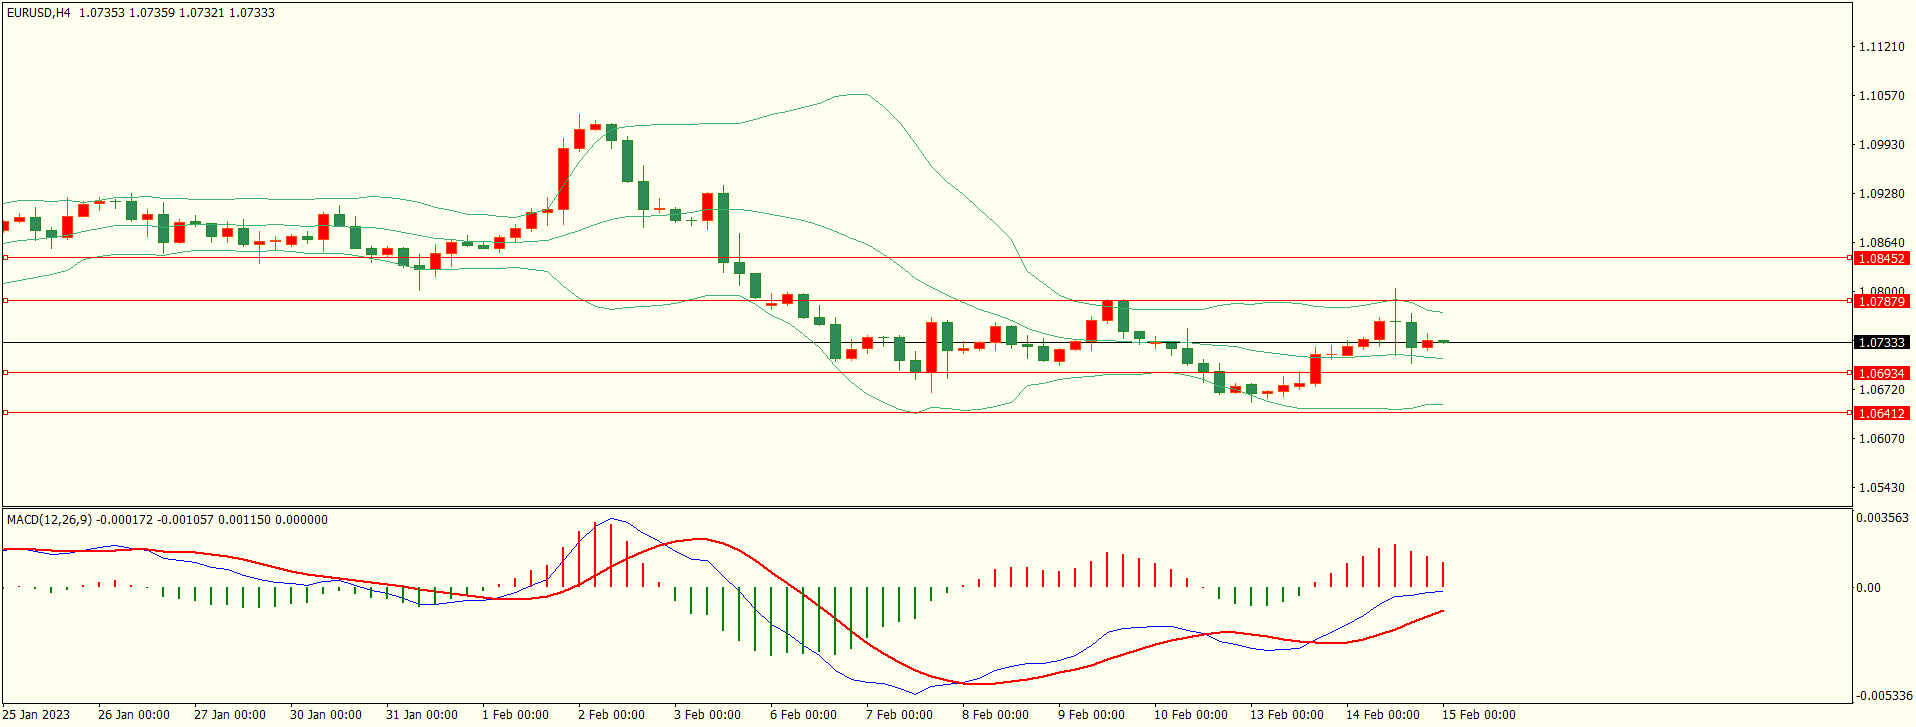This screenshot has width=1916, height=727.
Task: Click the 9 Feb 00:00 date label
Action: tap(1091, 715)
